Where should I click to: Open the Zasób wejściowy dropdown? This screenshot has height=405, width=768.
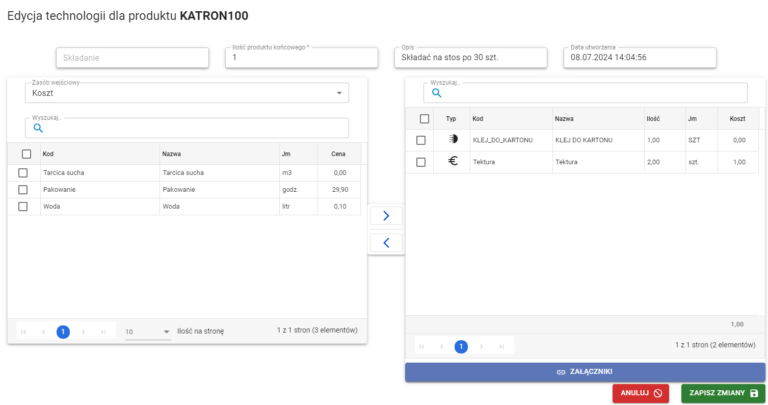click(x=187, y=93)
